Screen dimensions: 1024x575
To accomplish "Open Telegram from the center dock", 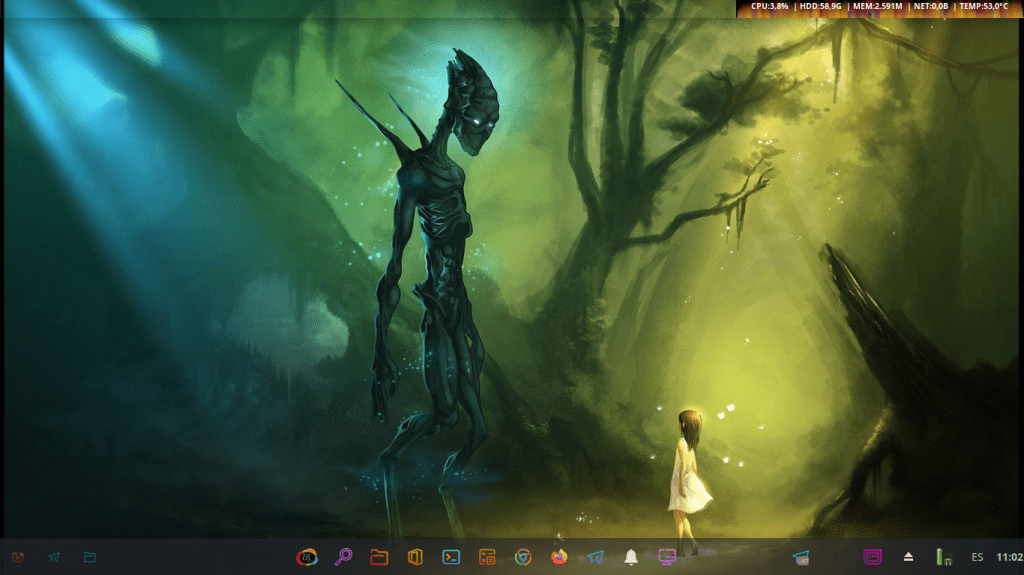I will [x=595, y=557].
